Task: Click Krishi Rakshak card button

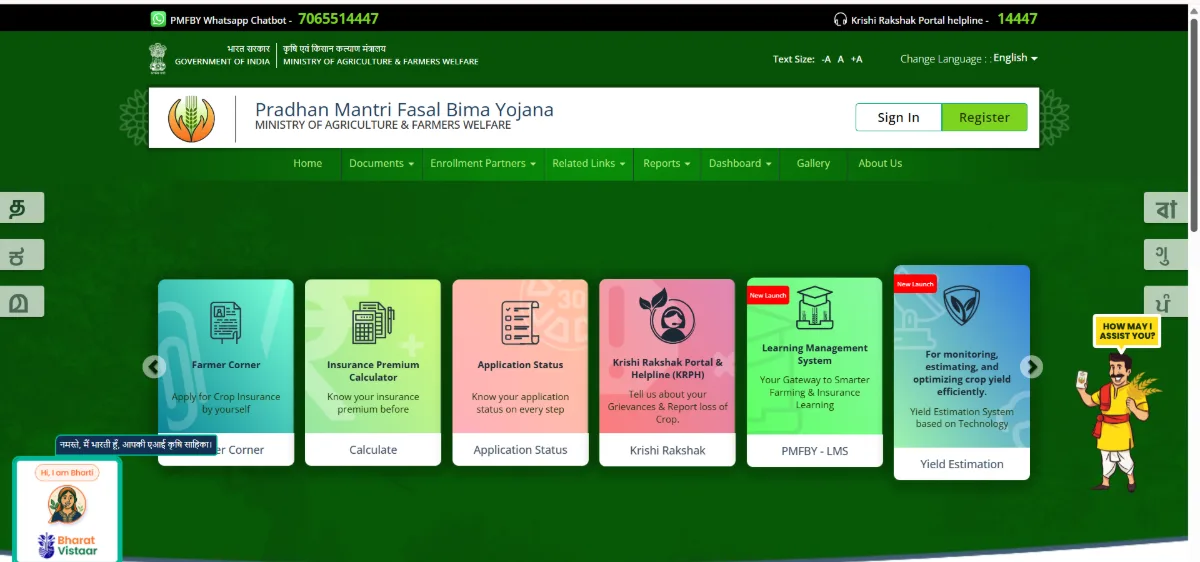Action: pos(667,450)
